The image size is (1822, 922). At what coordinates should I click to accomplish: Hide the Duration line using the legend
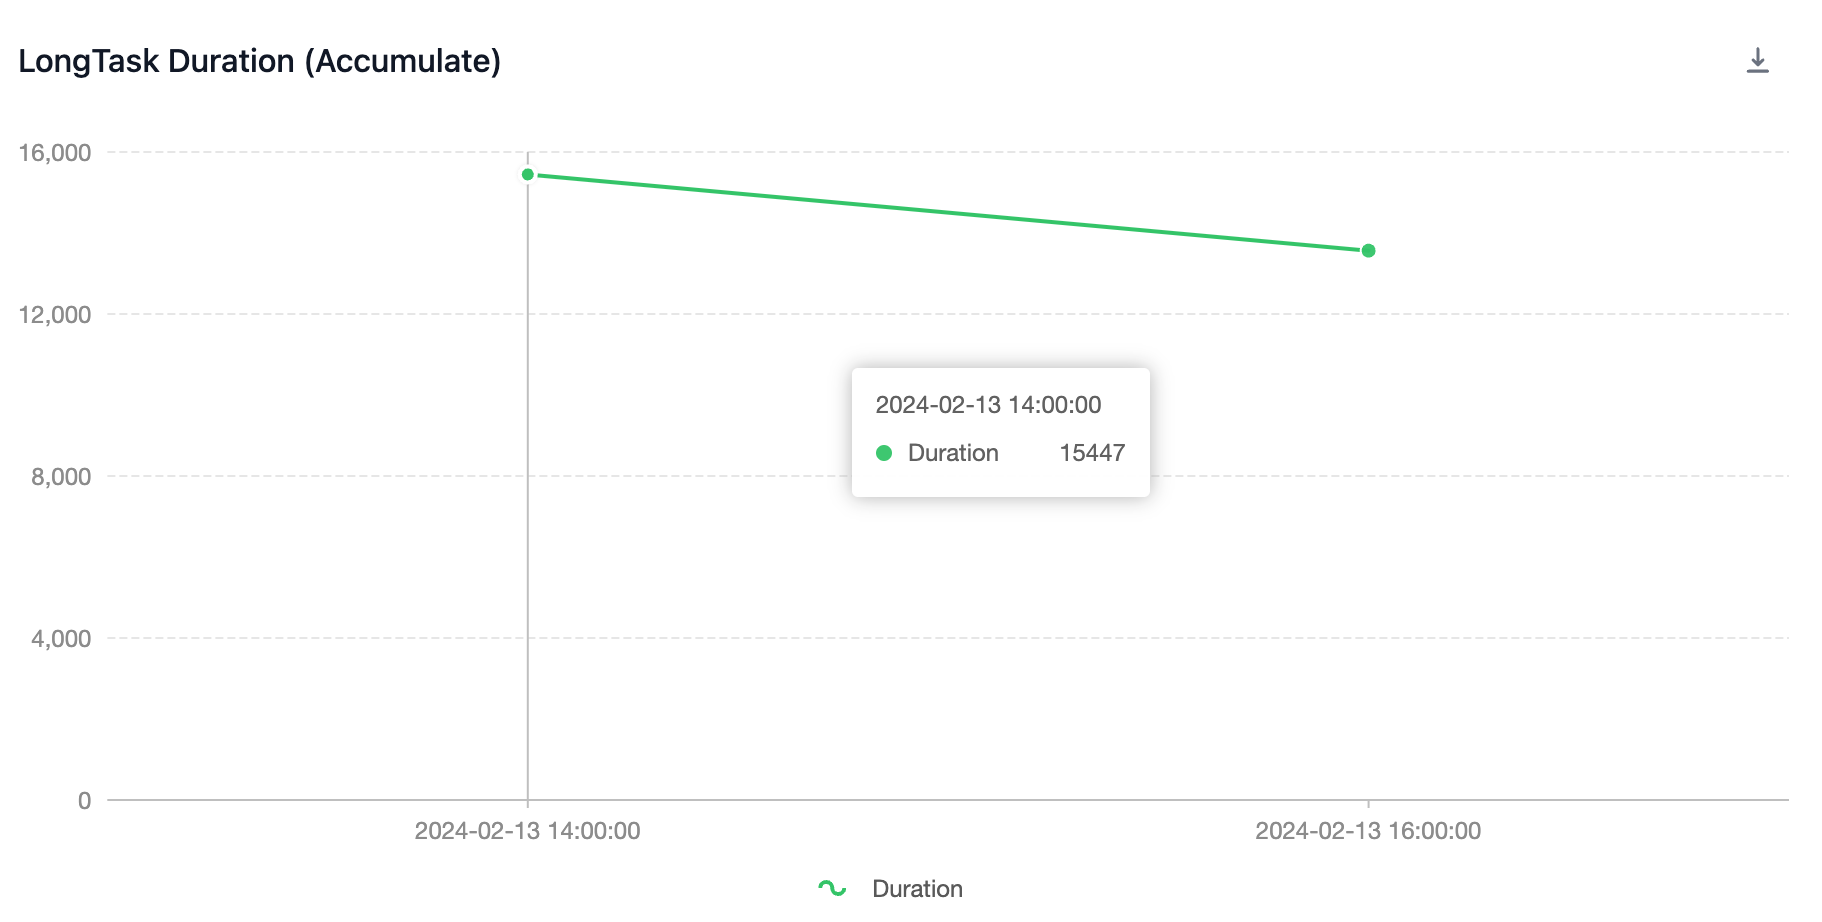point(916,888)
